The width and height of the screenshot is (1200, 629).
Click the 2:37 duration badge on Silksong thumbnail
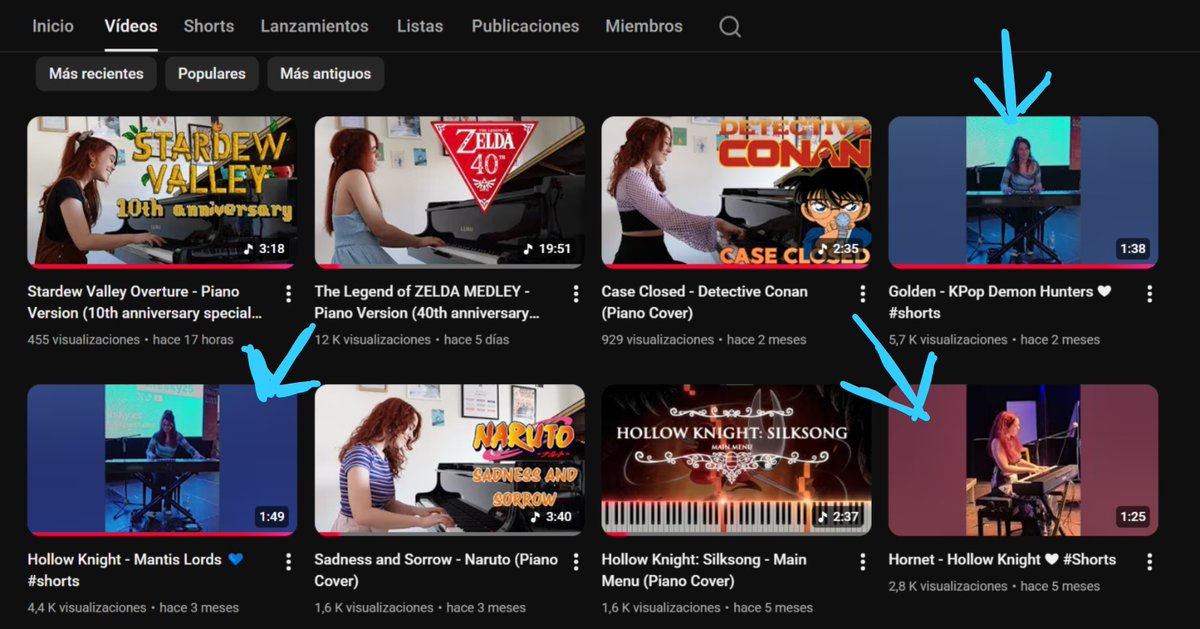[838, 517]
